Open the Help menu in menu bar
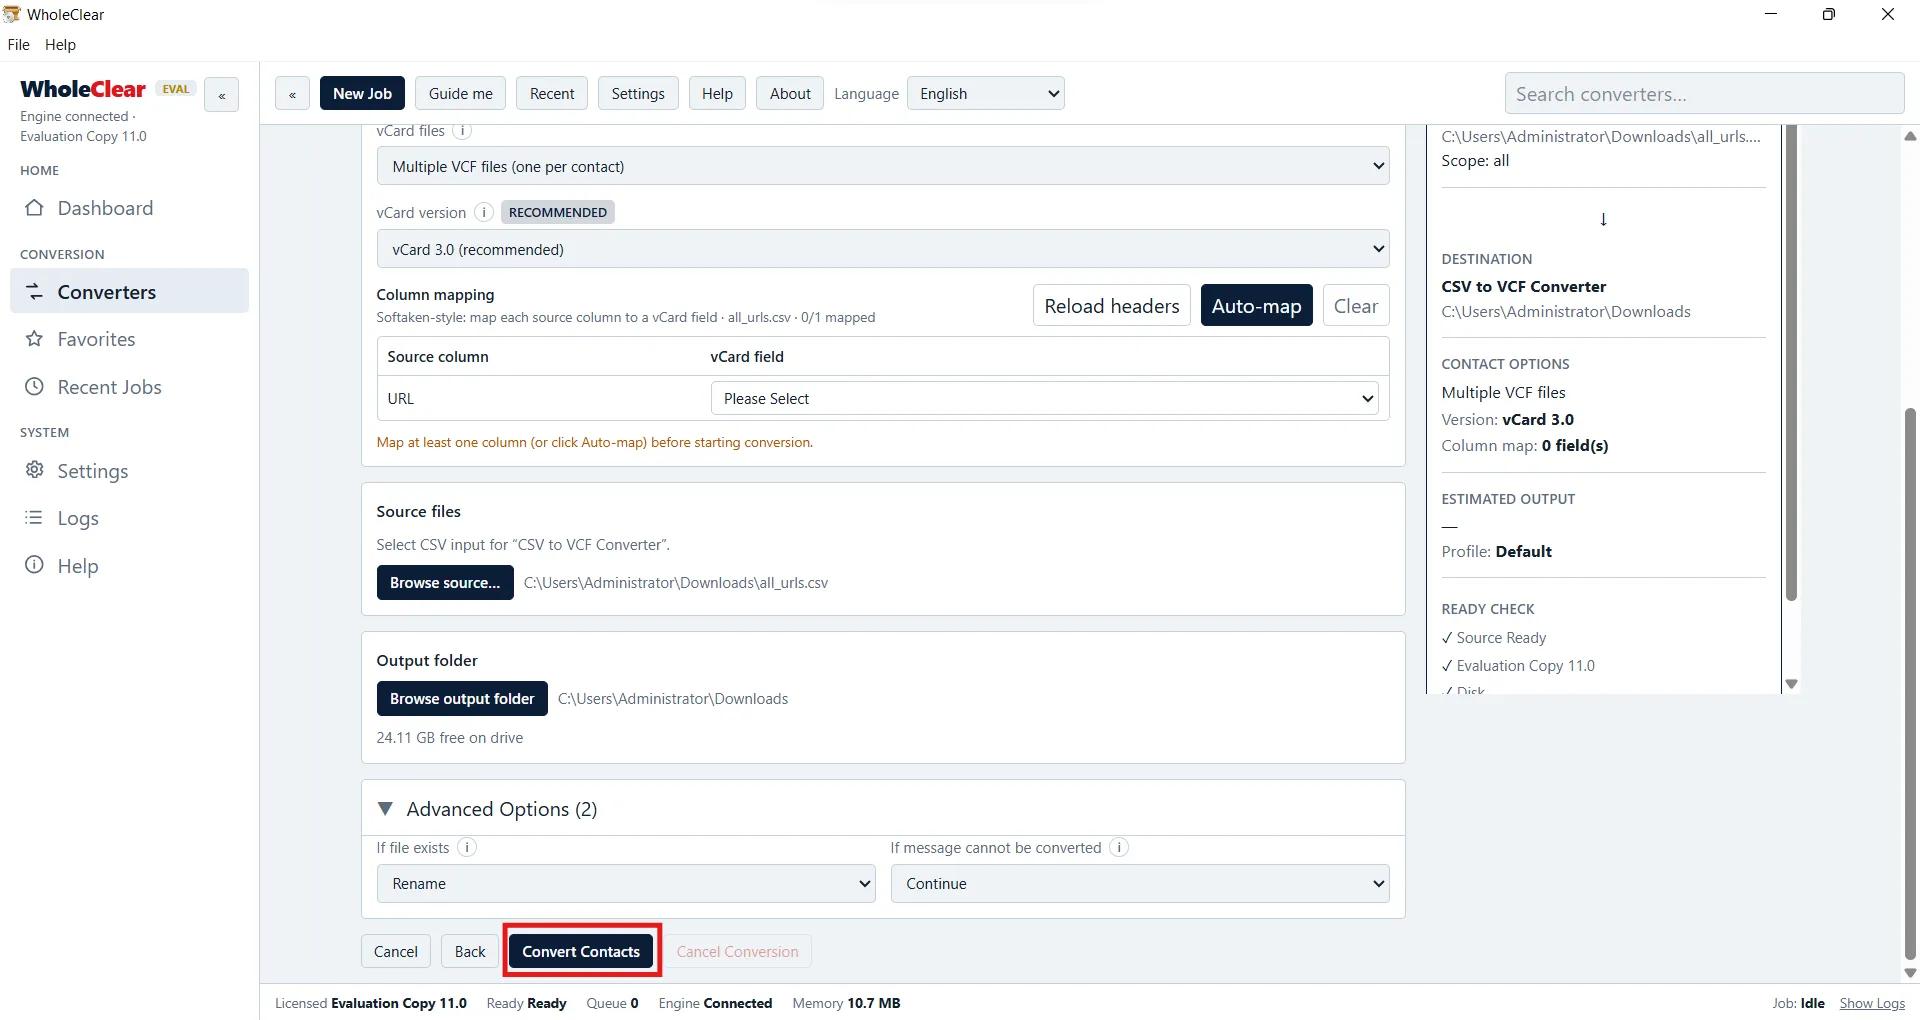The image size is (1920, 1020). click(60, 45)
